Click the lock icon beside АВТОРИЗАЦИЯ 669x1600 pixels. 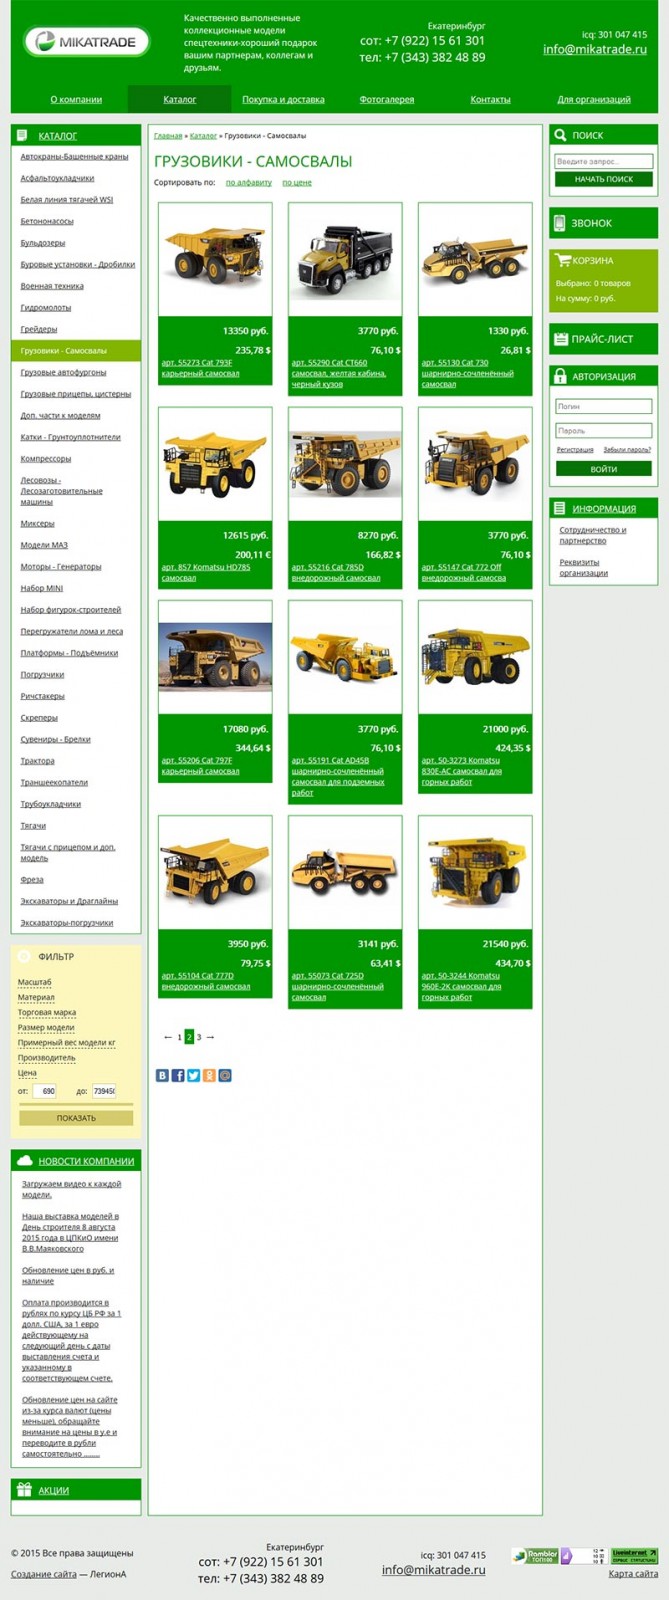[560, 376]
